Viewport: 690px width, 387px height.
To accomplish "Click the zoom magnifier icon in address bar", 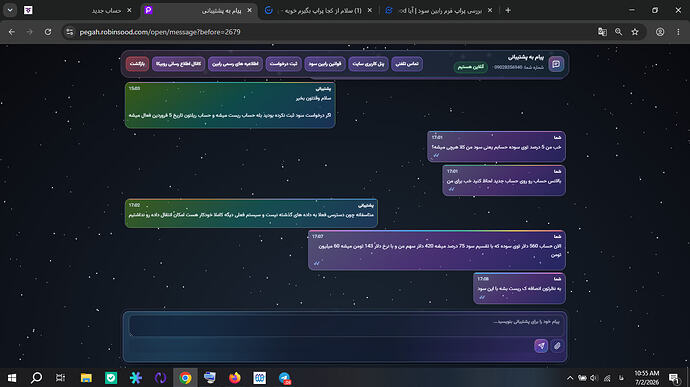I will 618,32.
